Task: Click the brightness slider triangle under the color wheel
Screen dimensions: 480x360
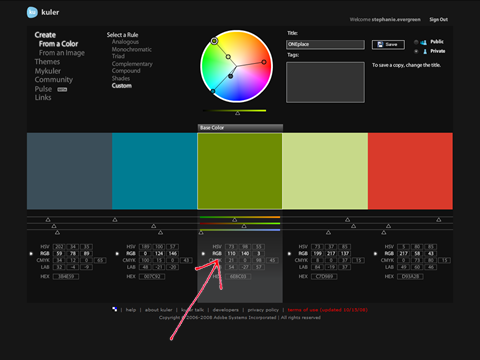Action: point(237,113)
